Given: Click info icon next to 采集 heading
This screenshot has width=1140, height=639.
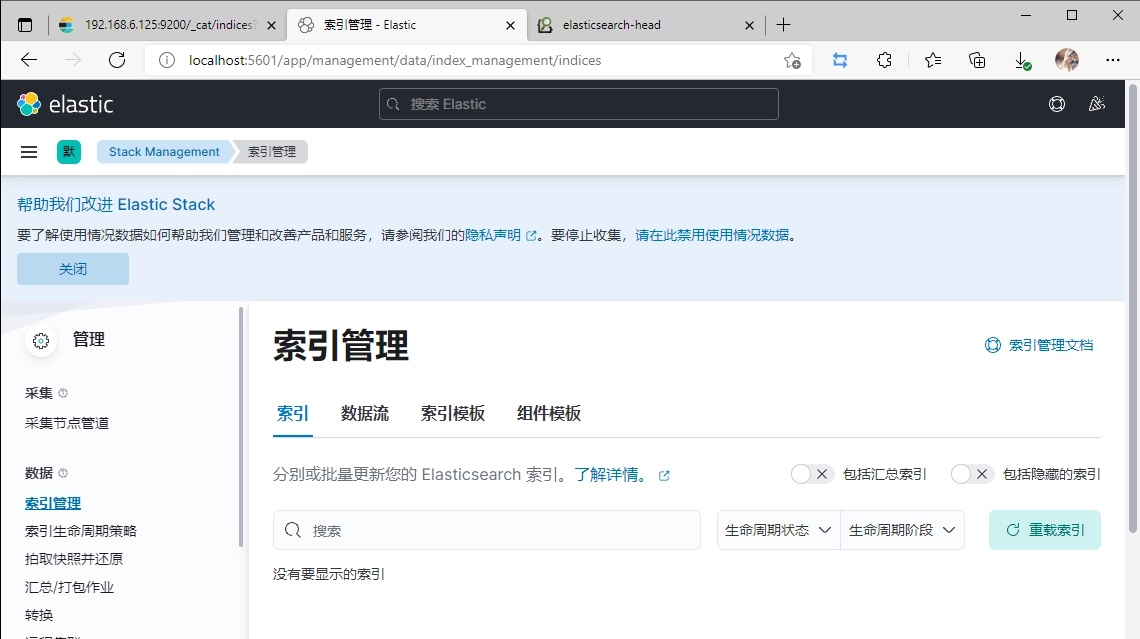Looking at the screenshot, I should 63,393.
